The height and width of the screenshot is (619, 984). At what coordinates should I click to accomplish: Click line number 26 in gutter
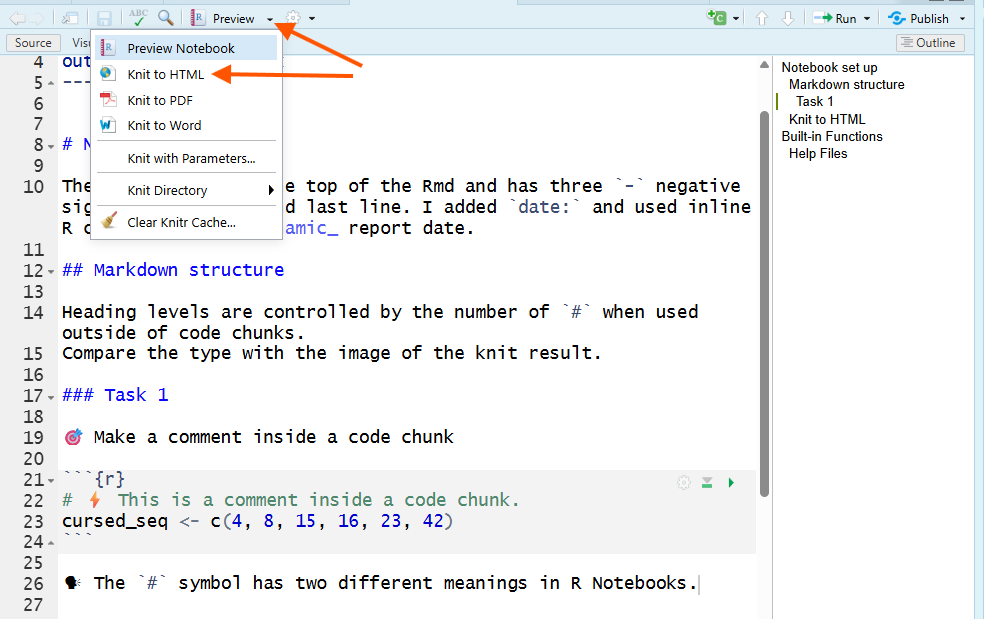click(33, 584)
